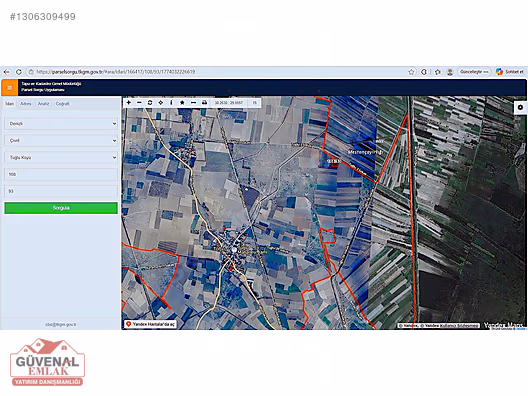Open the orange hamburger menu

(x=9, y=88)
